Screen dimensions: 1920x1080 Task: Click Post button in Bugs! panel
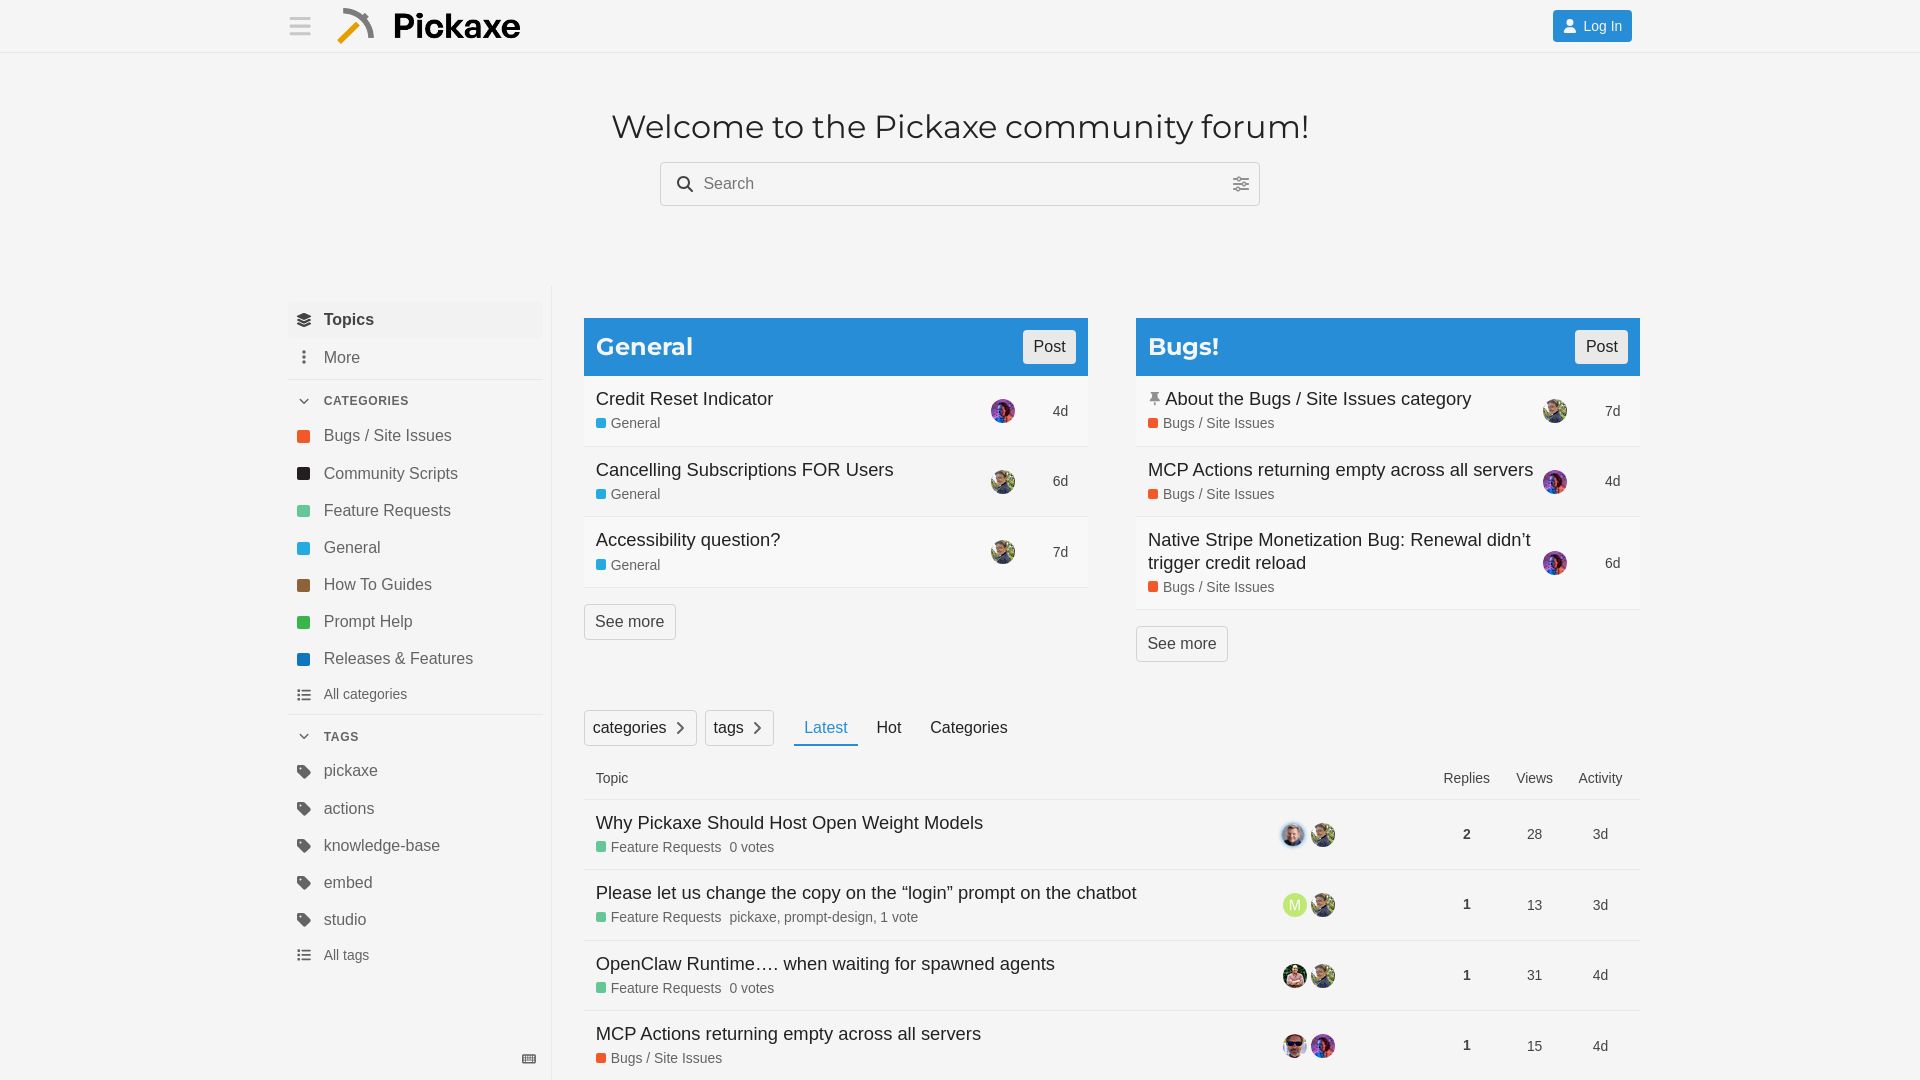[1601, 347]
